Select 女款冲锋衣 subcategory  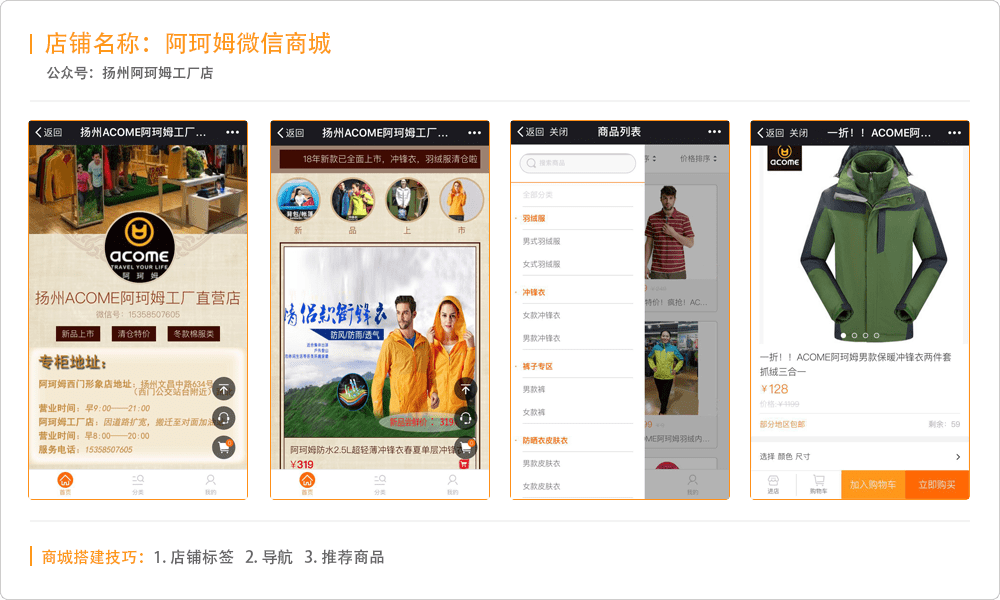click(541, 316)
